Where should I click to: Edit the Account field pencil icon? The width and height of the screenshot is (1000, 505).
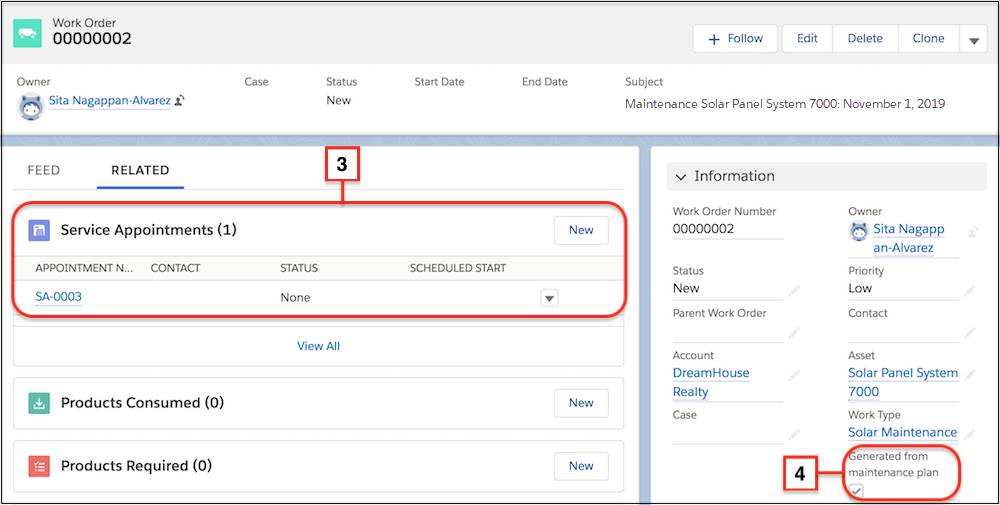[794, 375]
